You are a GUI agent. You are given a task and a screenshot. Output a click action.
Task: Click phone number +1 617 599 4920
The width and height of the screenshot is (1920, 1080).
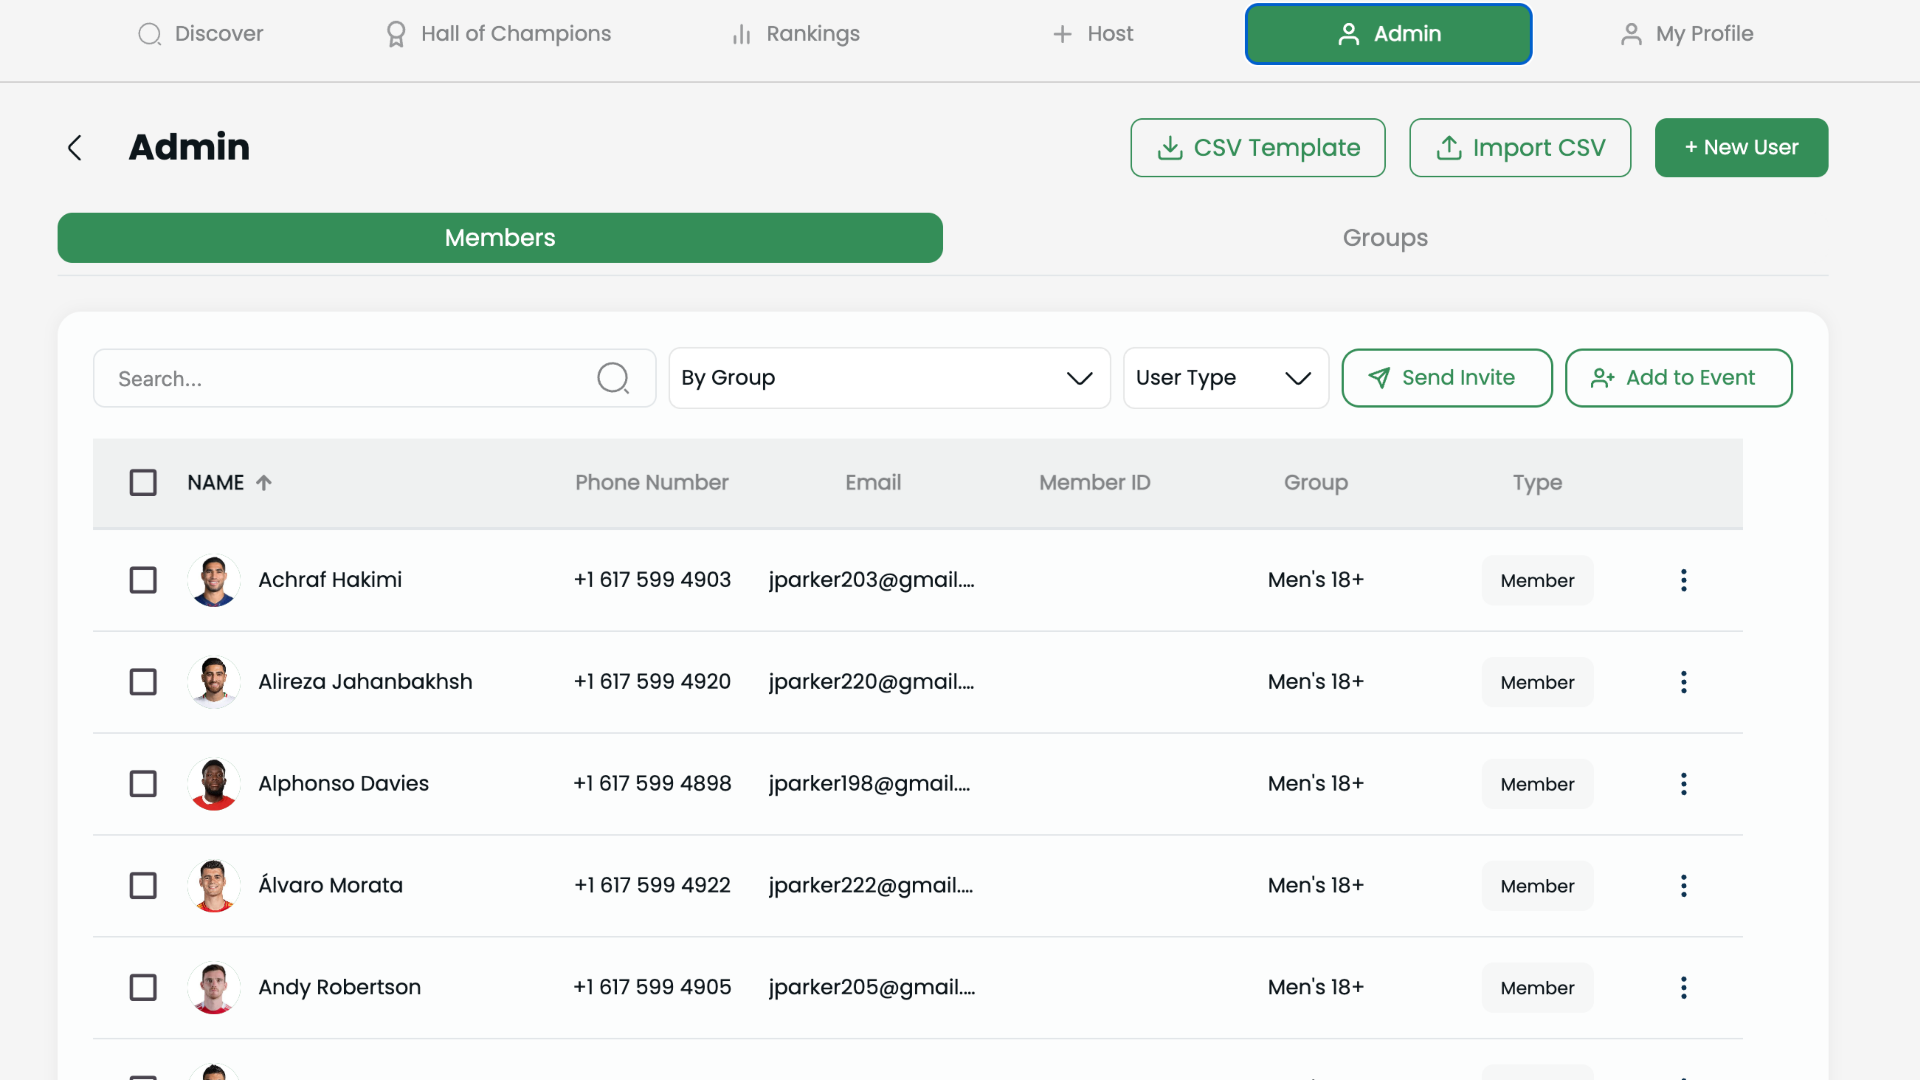[x=652, y=682]
